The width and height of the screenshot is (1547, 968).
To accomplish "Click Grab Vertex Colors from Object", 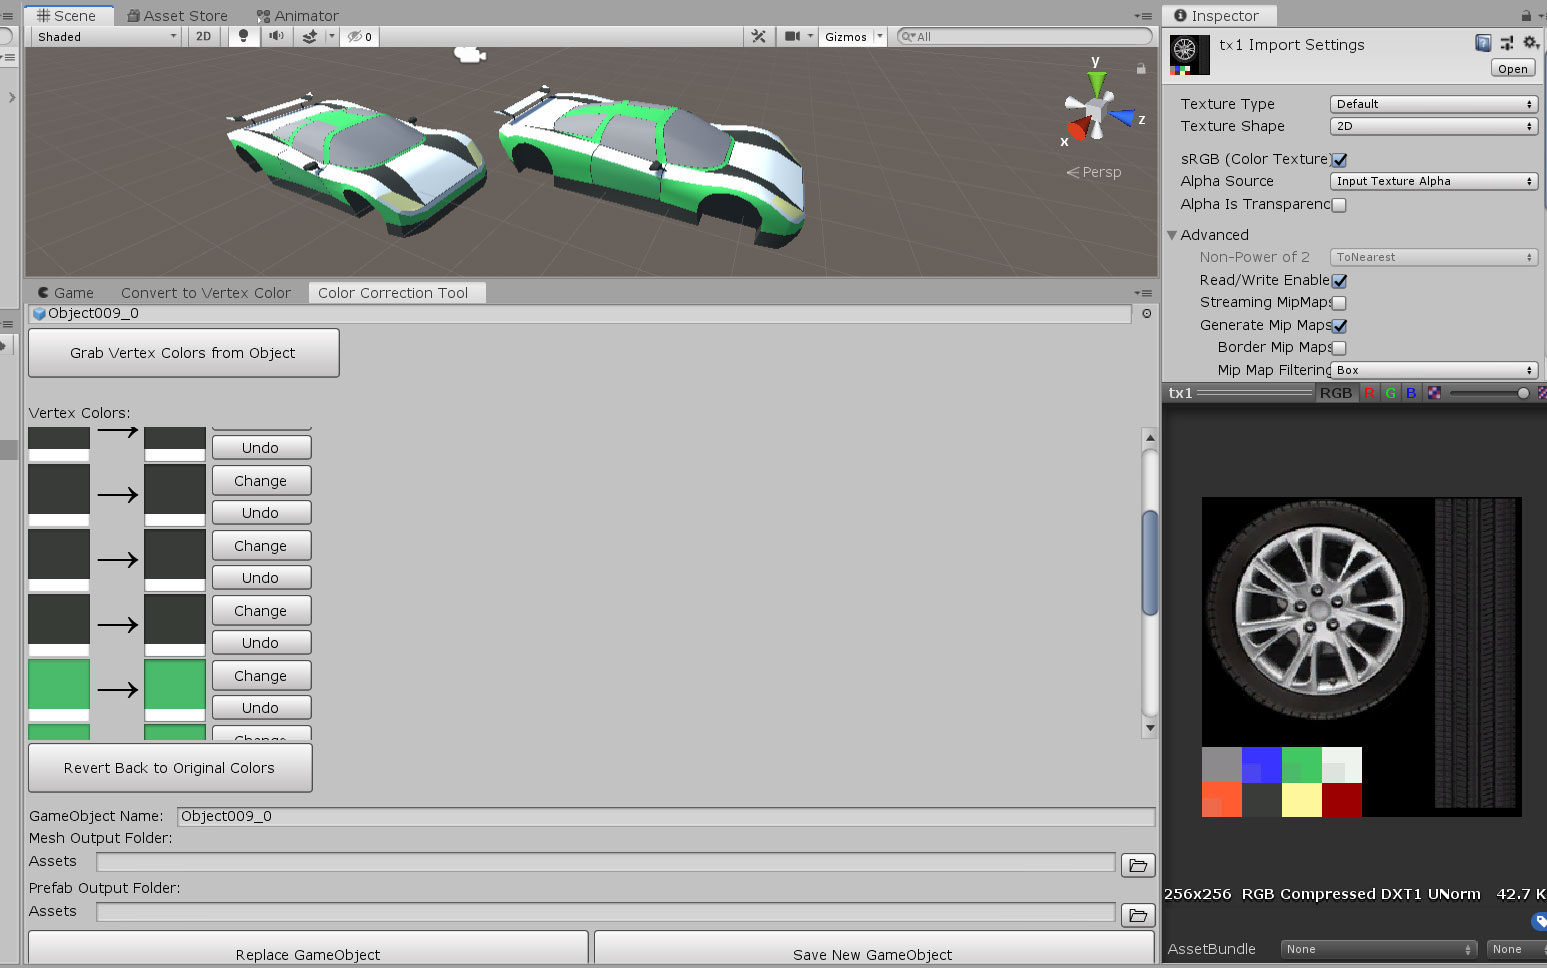I will pos(183,352).
